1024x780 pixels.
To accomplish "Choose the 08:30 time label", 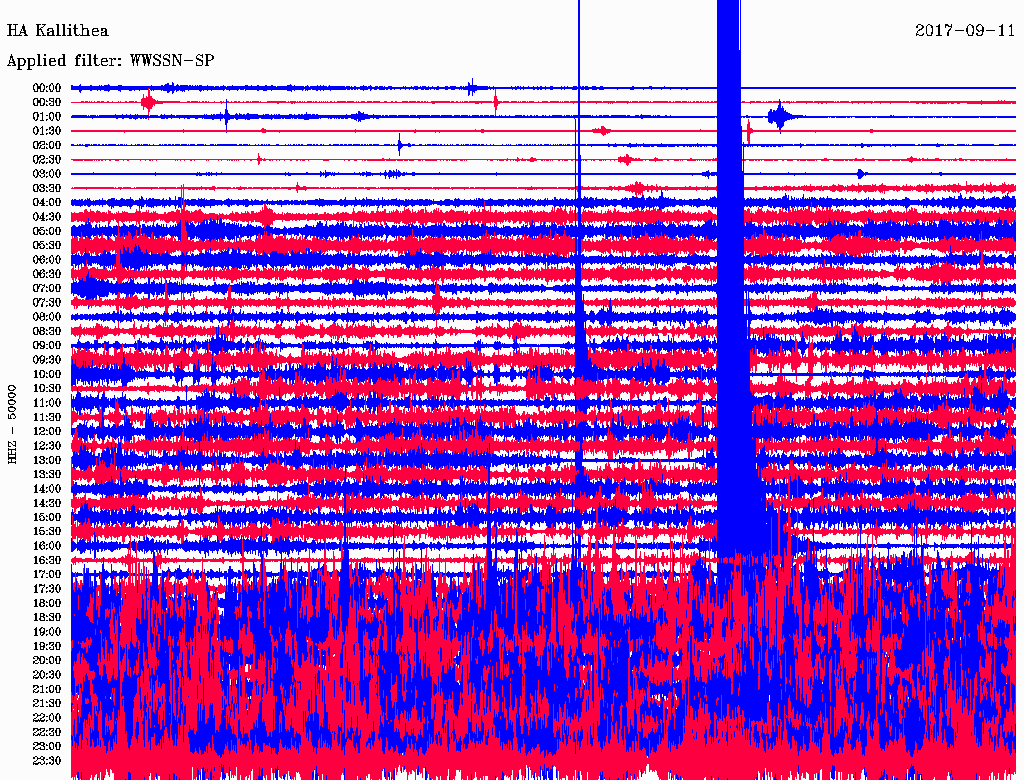I will [47, 331].
